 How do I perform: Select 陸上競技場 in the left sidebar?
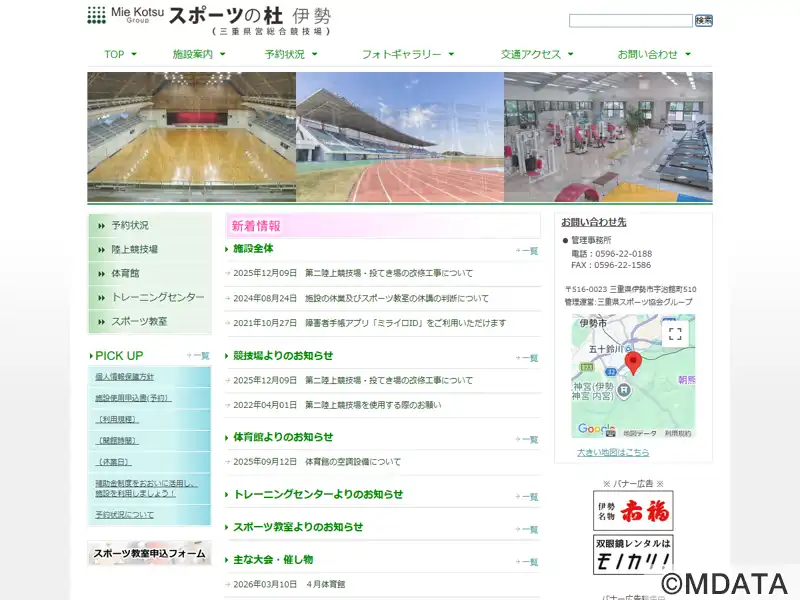tap(150, 249)
